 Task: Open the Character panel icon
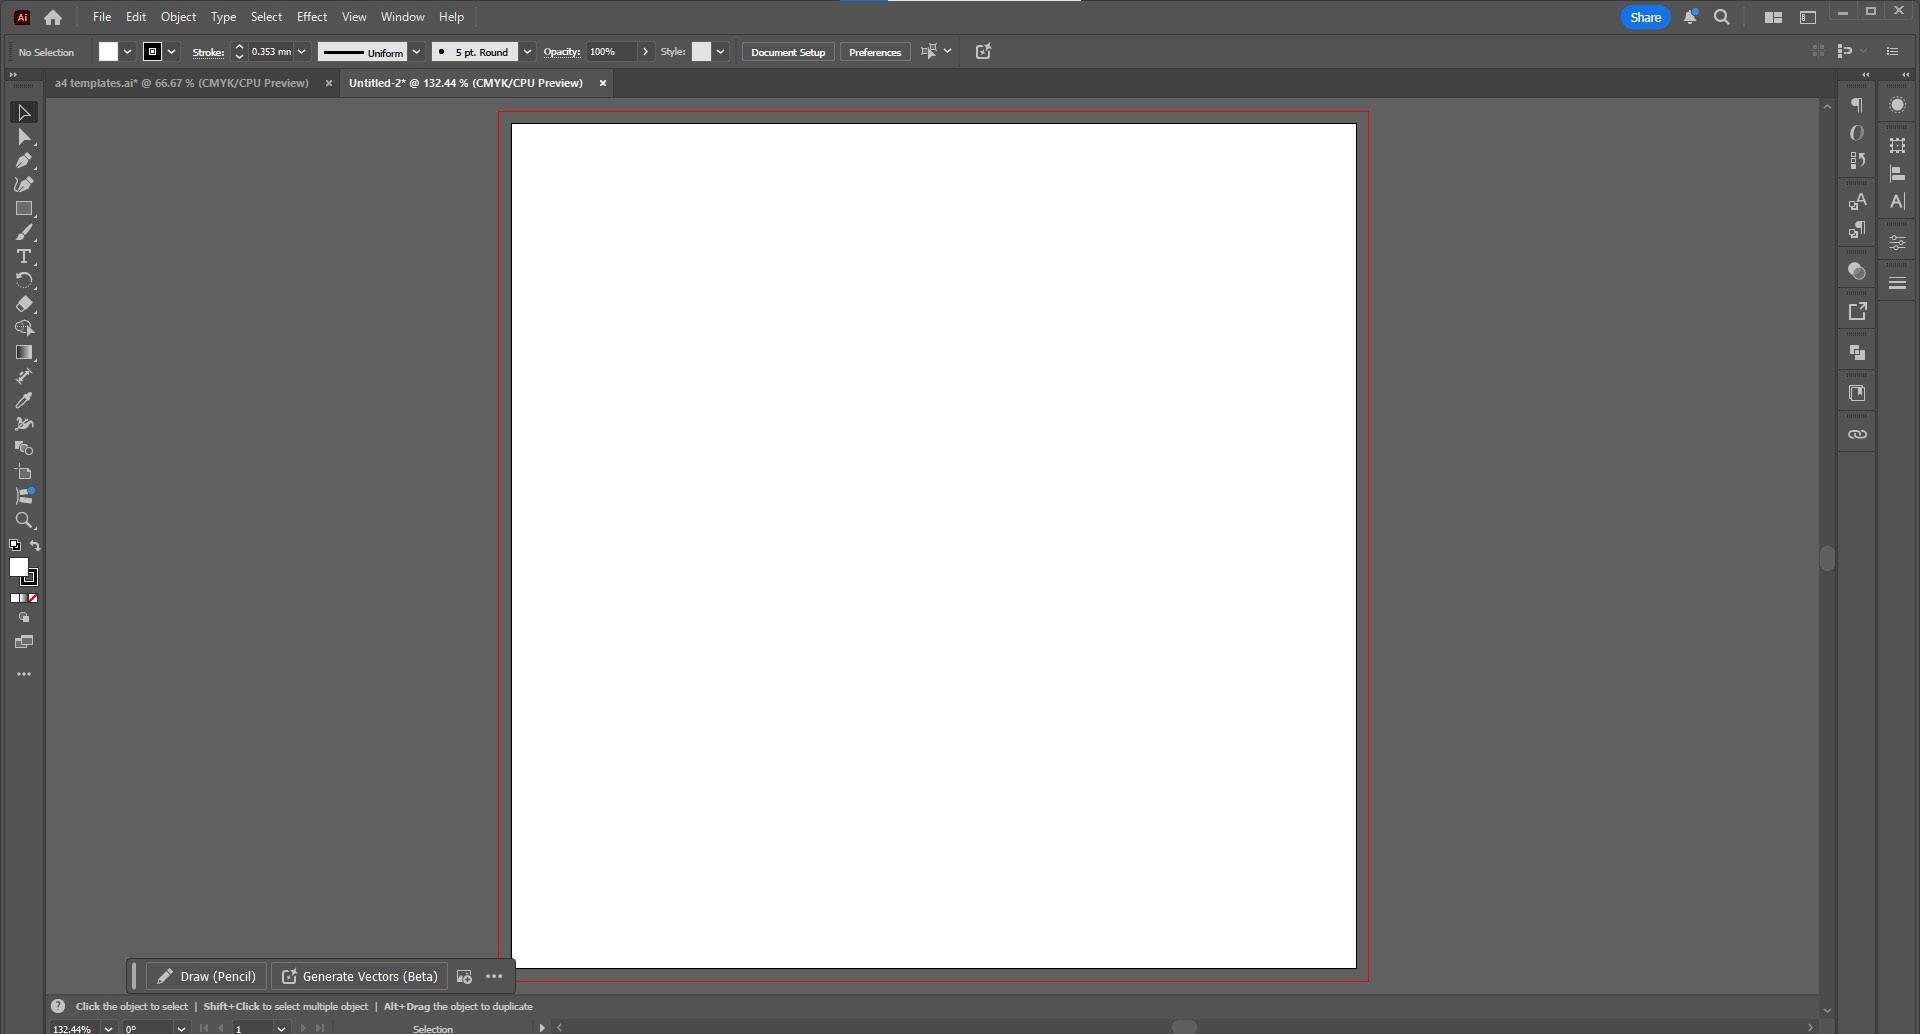pyautogui.click(x=1897, y=202)
